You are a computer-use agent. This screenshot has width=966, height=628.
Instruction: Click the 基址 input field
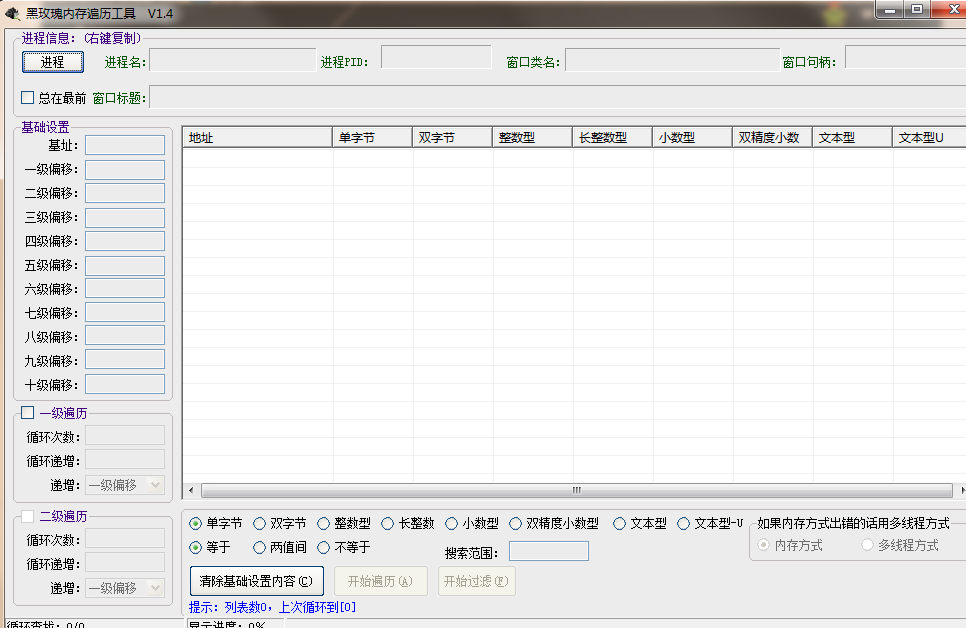coord(125,145)
